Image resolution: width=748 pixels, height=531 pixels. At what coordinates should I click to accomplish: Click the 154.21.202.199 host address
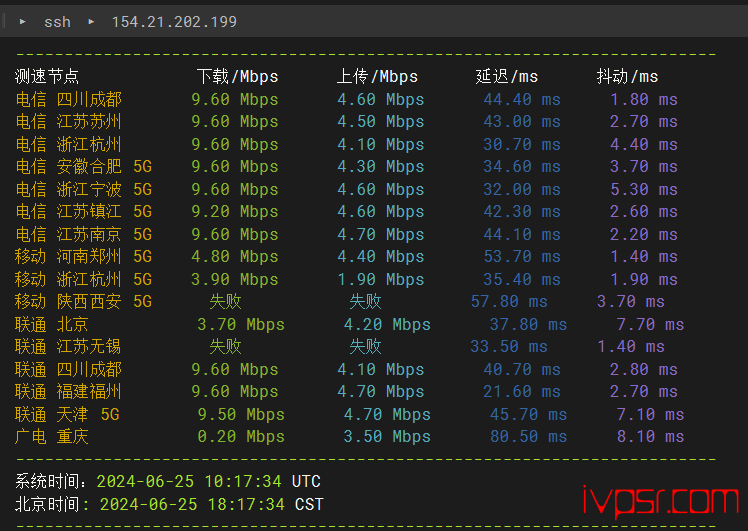coord(174,21)
